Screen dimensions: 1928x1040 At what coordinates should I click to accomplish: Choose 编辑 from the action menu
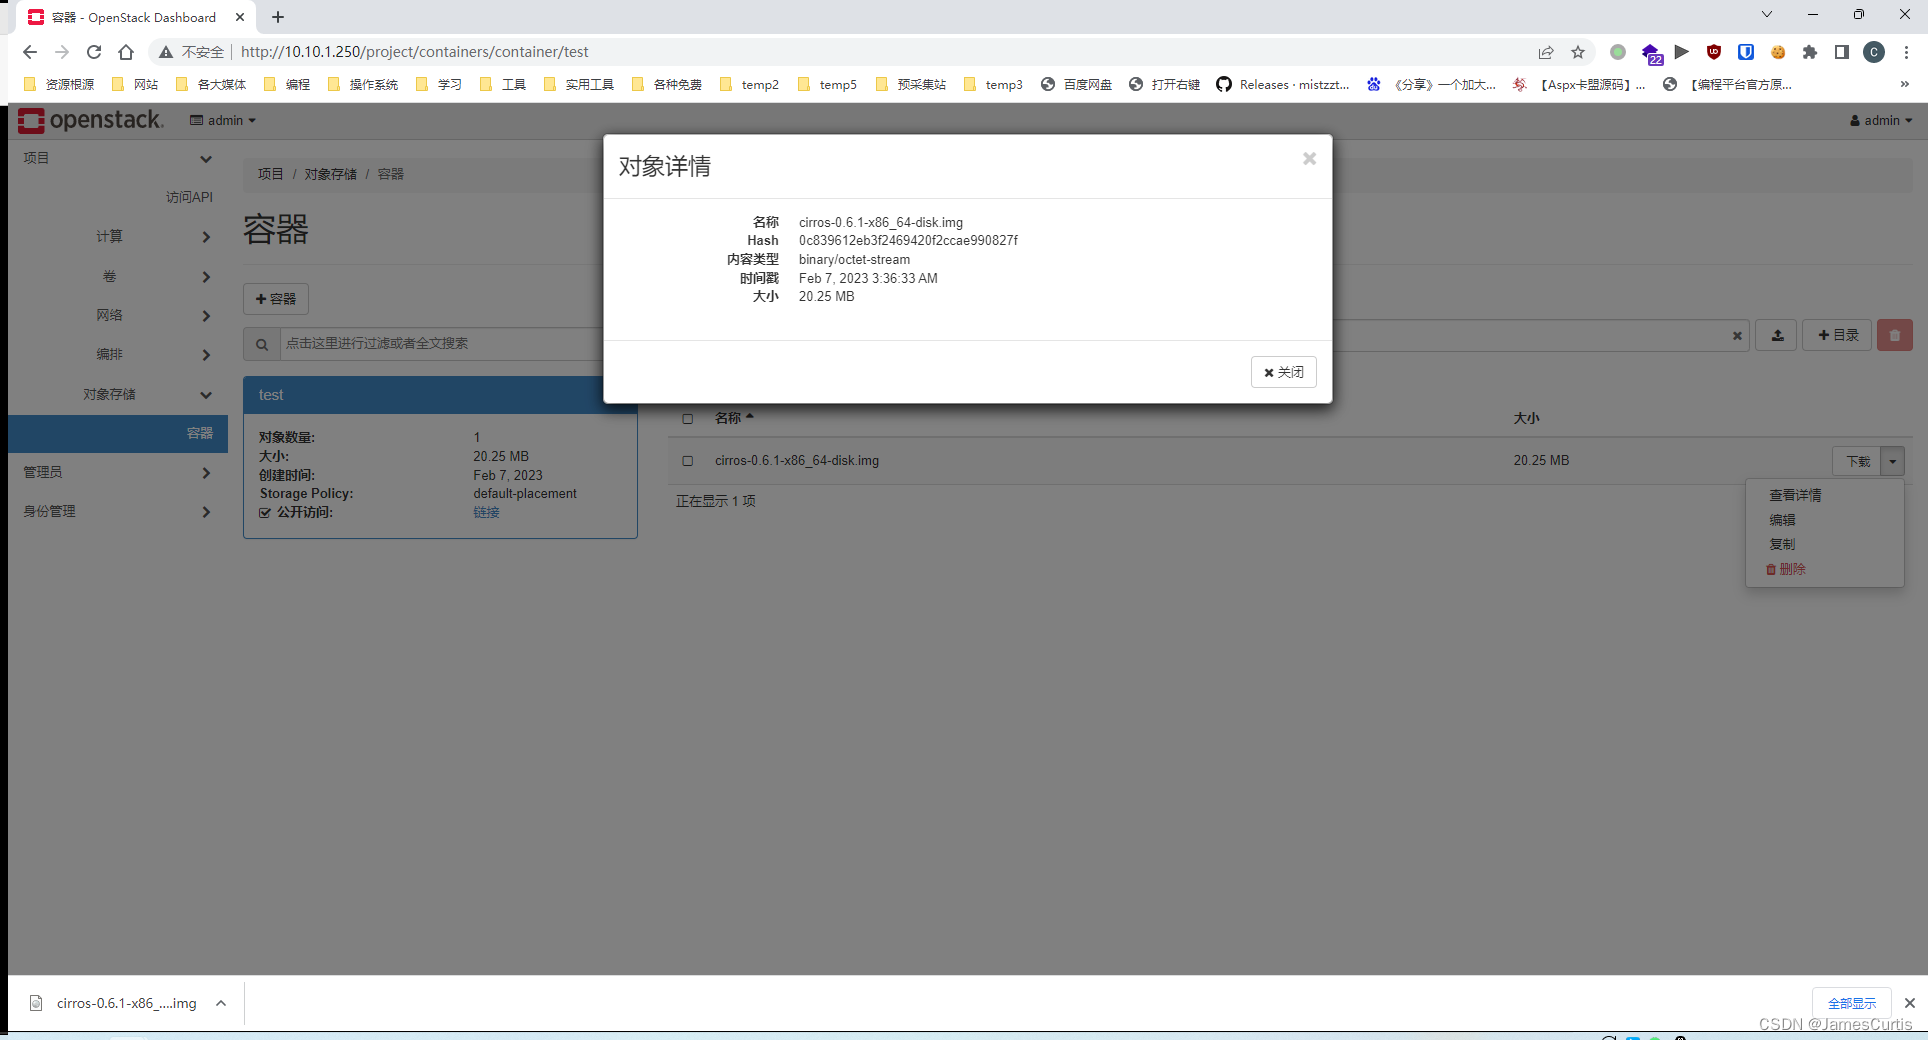tap(1782, 520)
